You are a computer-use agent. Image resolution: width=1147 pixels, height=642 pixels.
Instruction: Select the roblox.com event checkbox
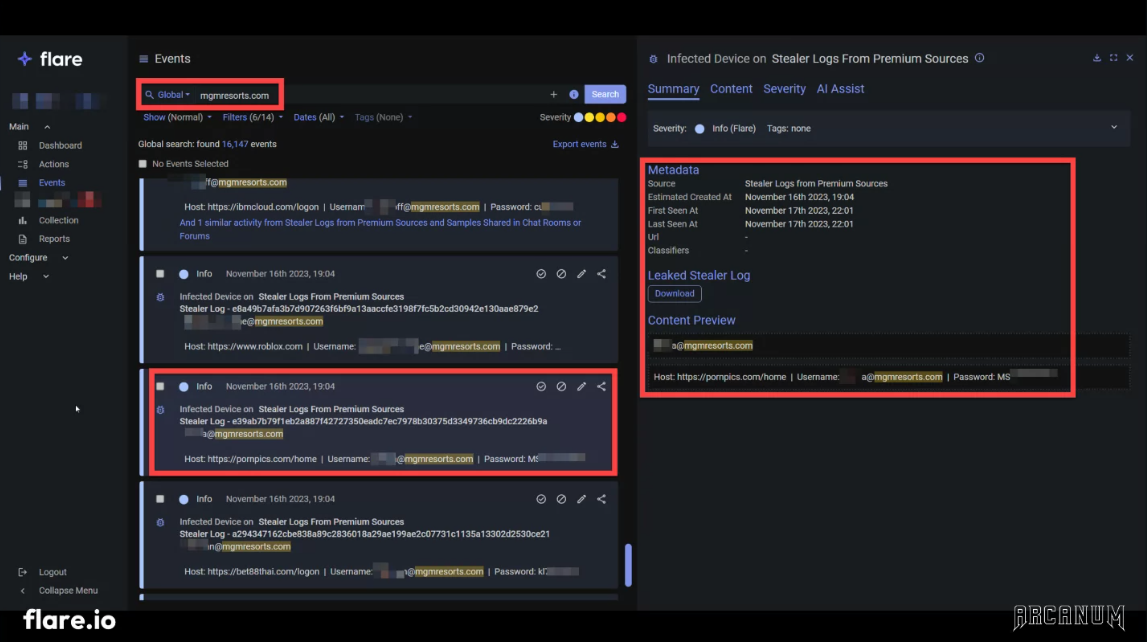click(160, 273)
